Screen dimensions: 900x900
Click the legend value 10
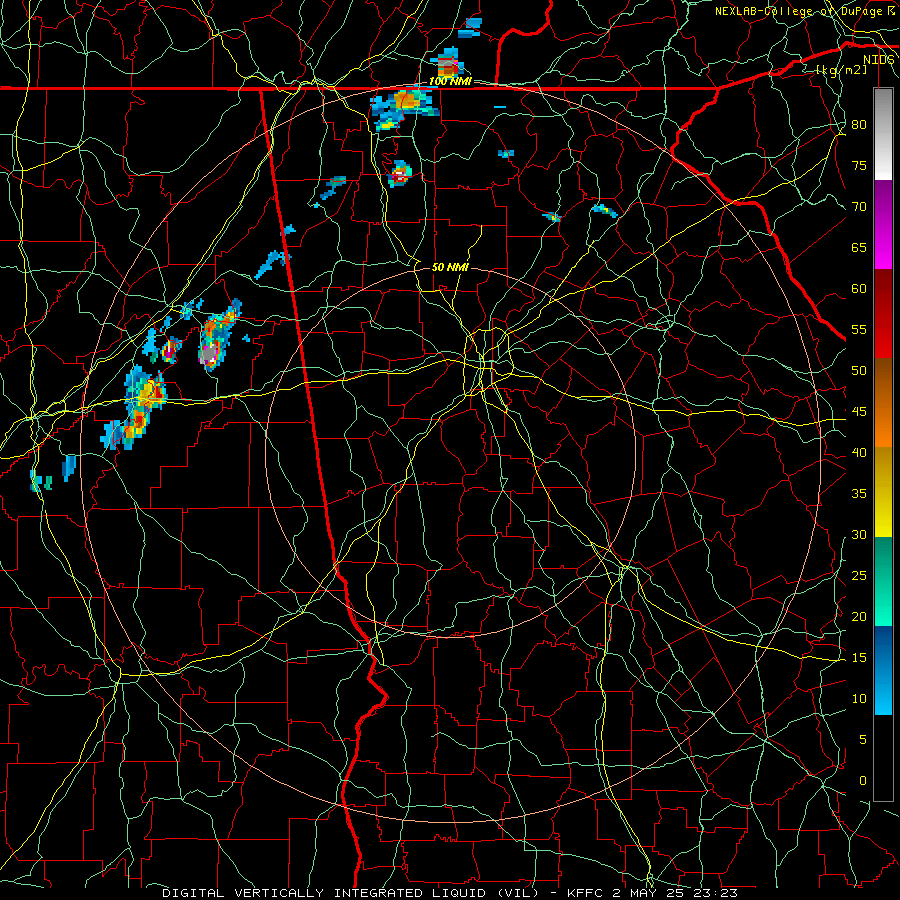click(859, 699)
